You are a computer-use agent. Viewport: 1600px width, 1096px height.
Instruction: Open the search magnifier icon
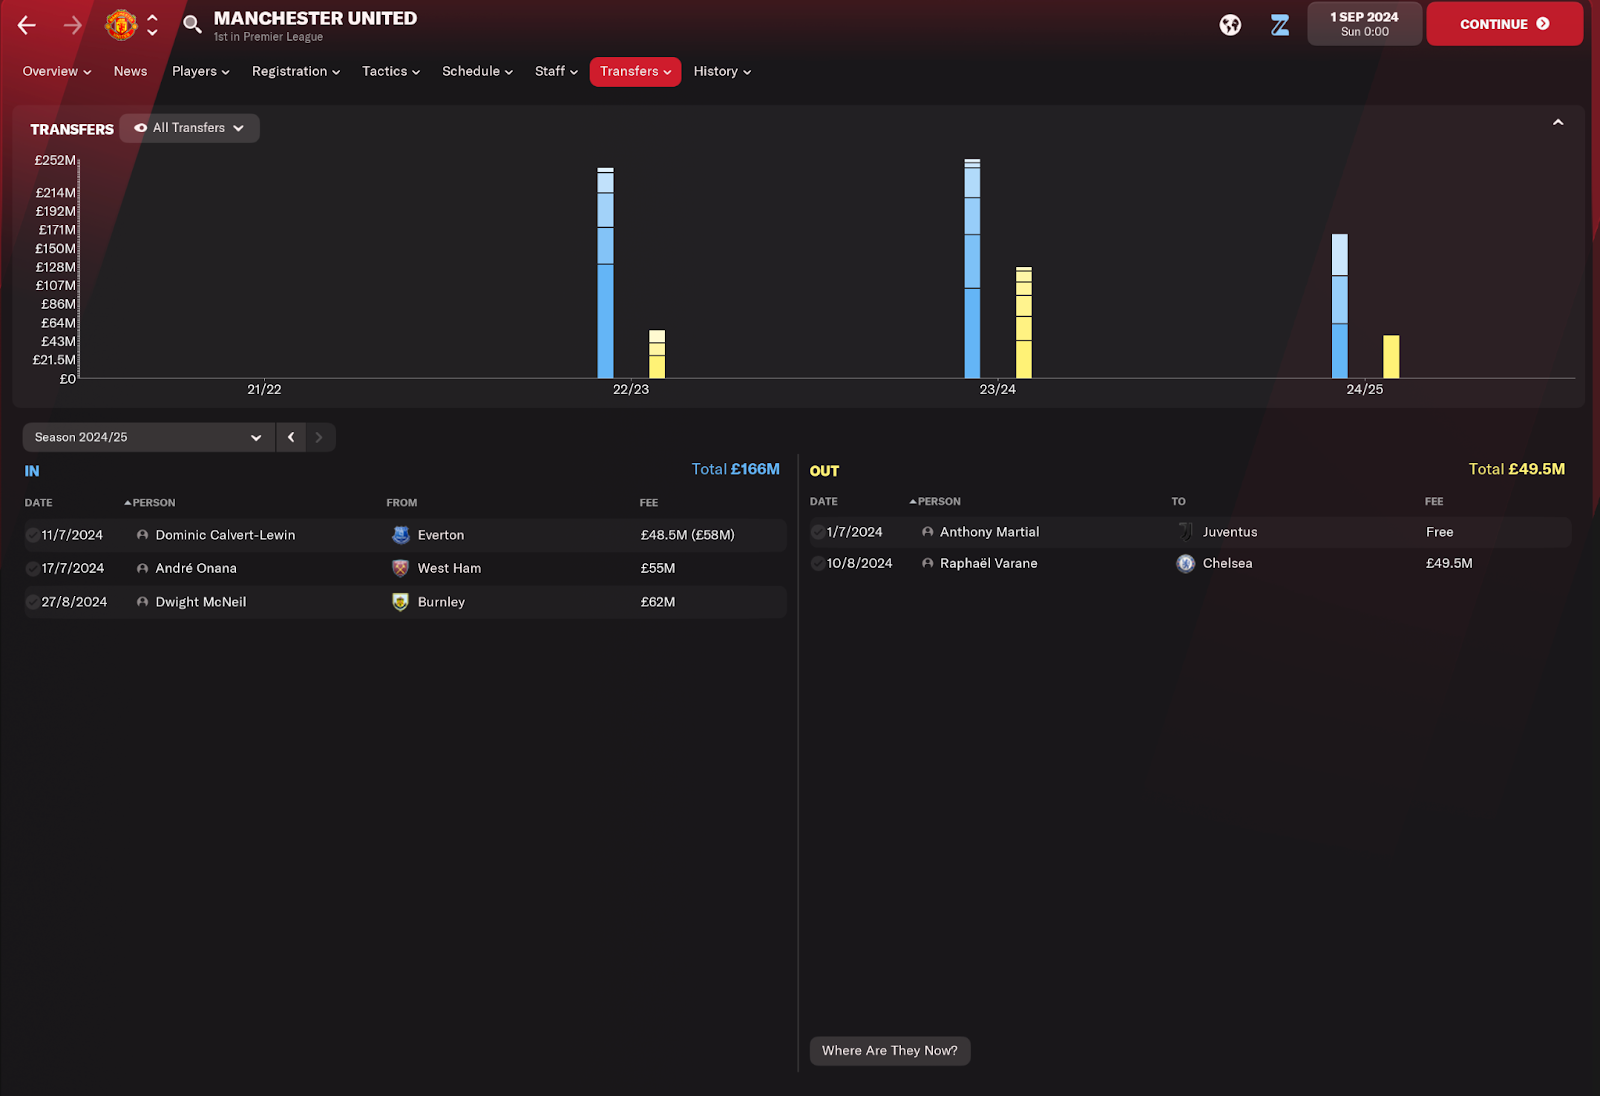point(192,24)
